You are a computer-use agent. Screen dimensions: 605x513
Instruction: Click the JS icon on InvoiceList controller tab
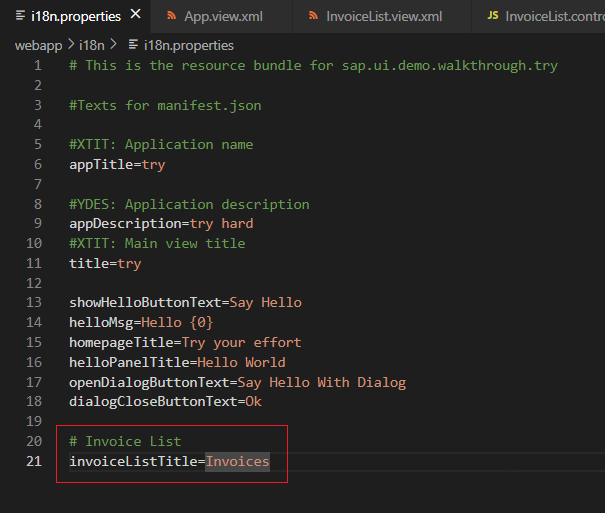493,15
